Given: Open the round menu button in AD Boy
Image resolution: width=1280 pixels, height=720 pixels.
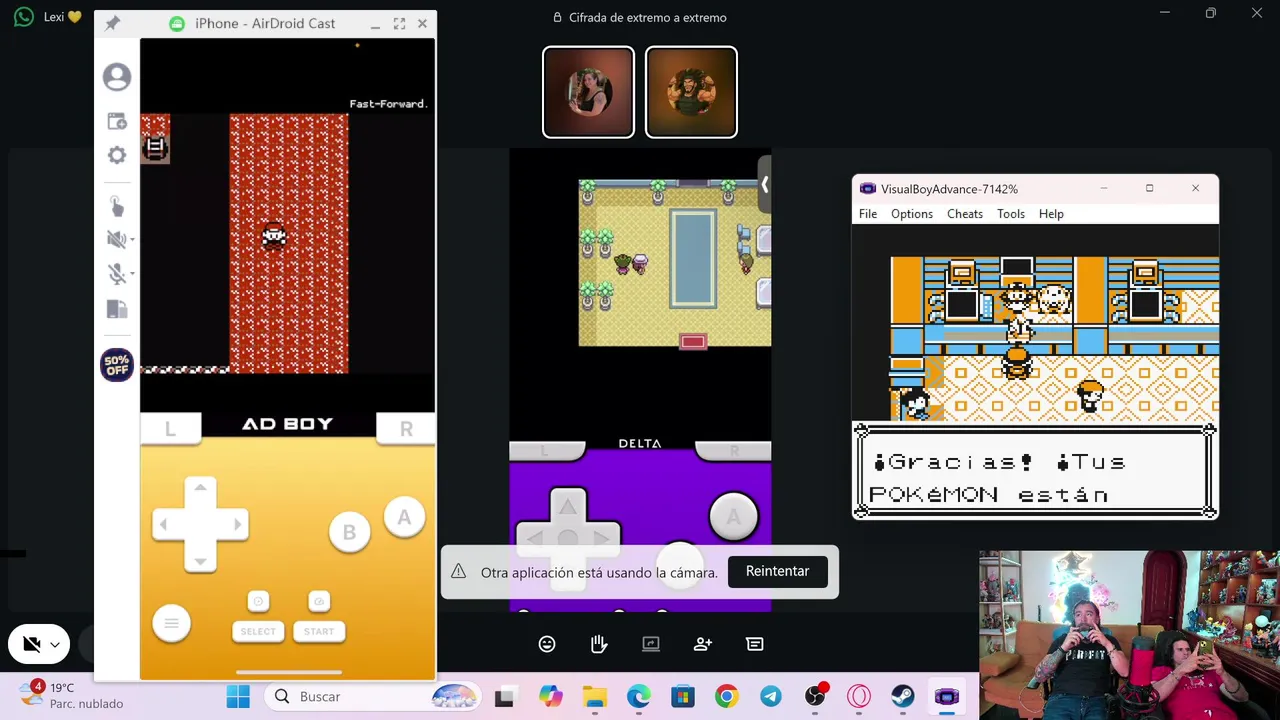Looking at the screenshot, I should (x=171, y=624).
